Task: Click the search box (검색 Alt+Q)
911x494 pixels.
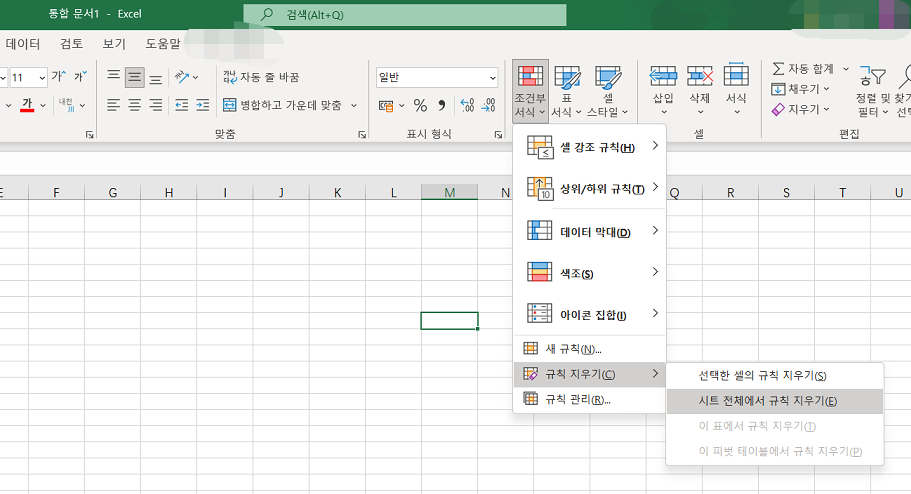Action: click(x=404, y=15)
